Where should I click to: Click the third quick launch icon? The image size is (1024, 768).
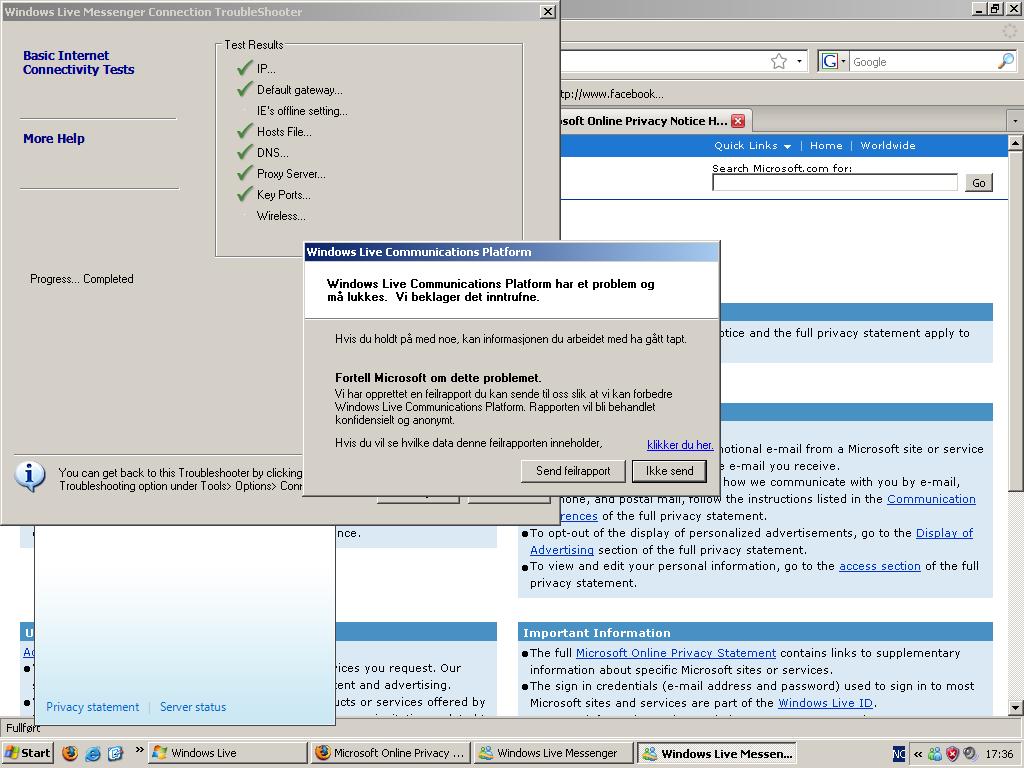[116, 753]
